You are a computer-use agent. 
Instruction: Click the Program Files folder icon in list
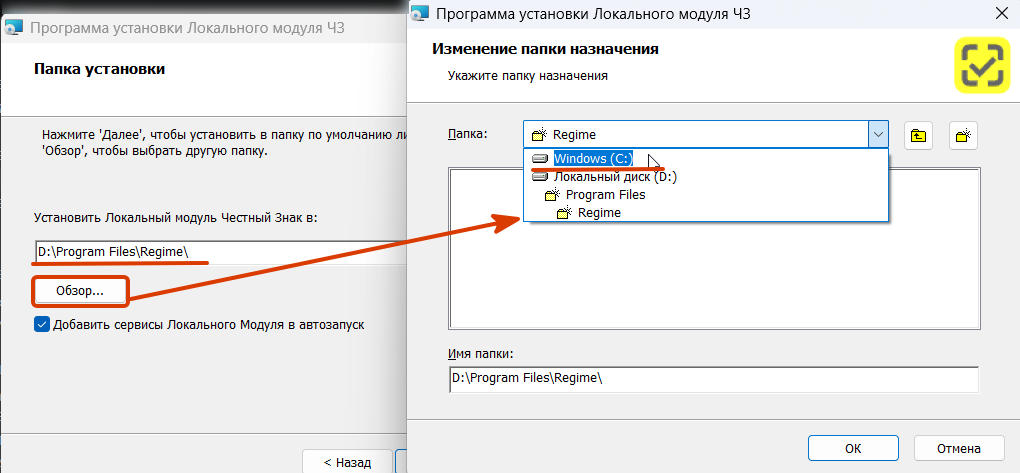coord(553,194)
